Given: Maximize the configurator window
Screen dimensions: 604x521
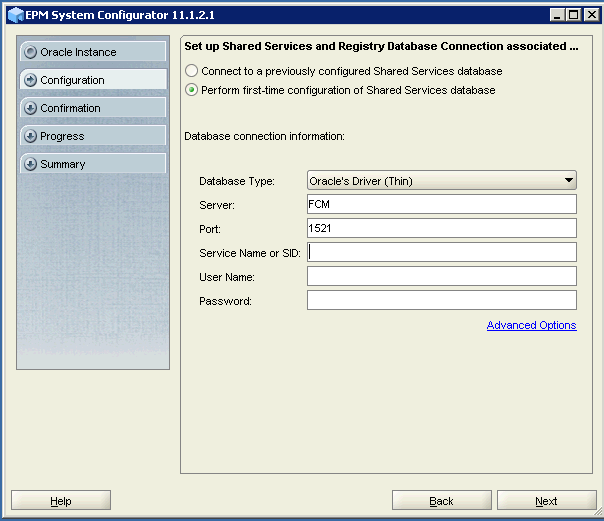Looking at the screenshot, I should point(574,15).
